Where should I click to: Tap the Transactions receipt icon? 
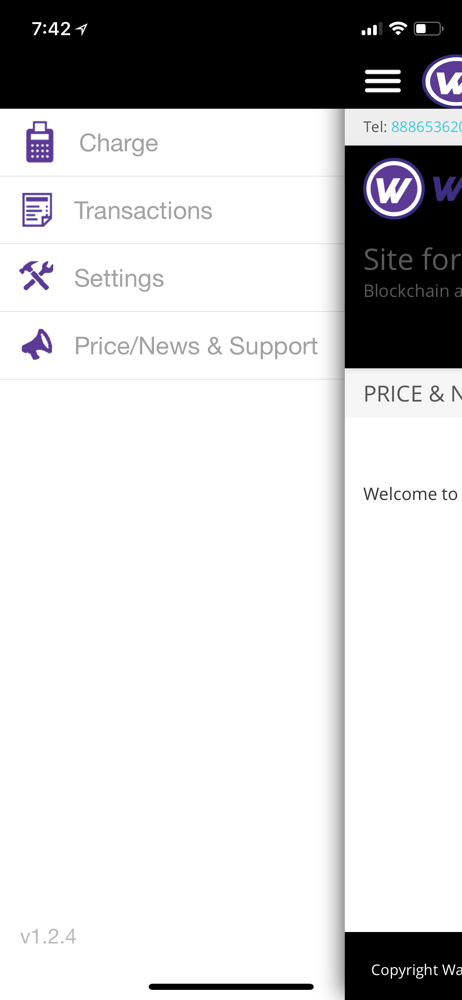point(37,210)
